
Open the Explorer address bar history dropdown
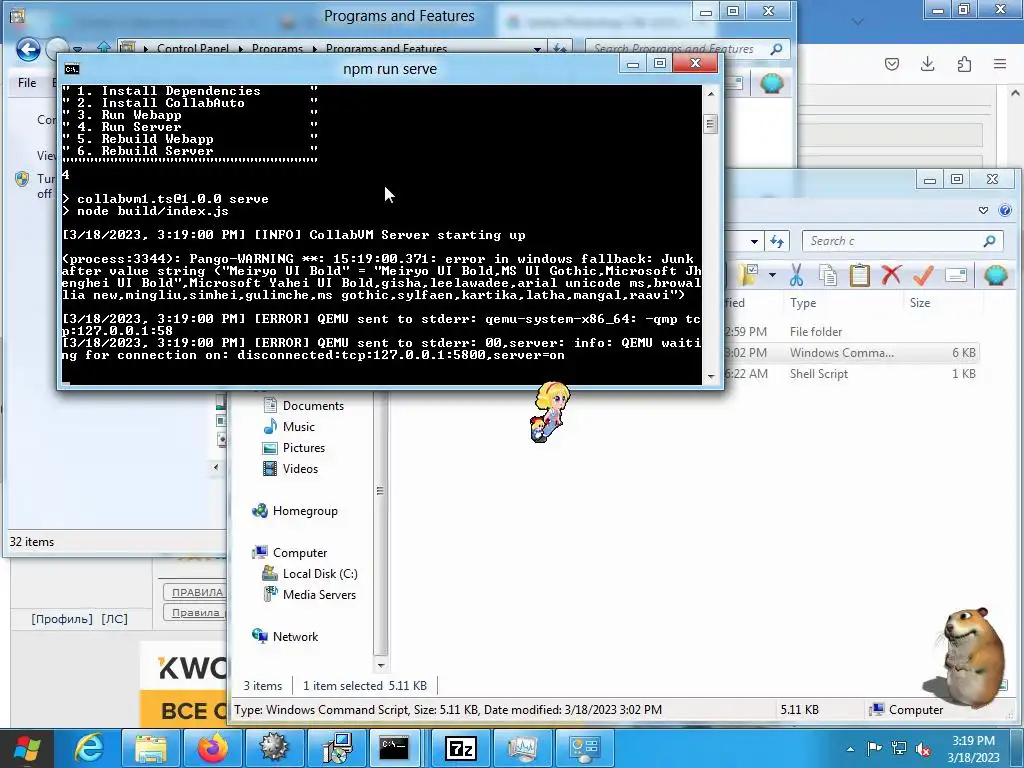pyautogui.click(x=754, y=241)
